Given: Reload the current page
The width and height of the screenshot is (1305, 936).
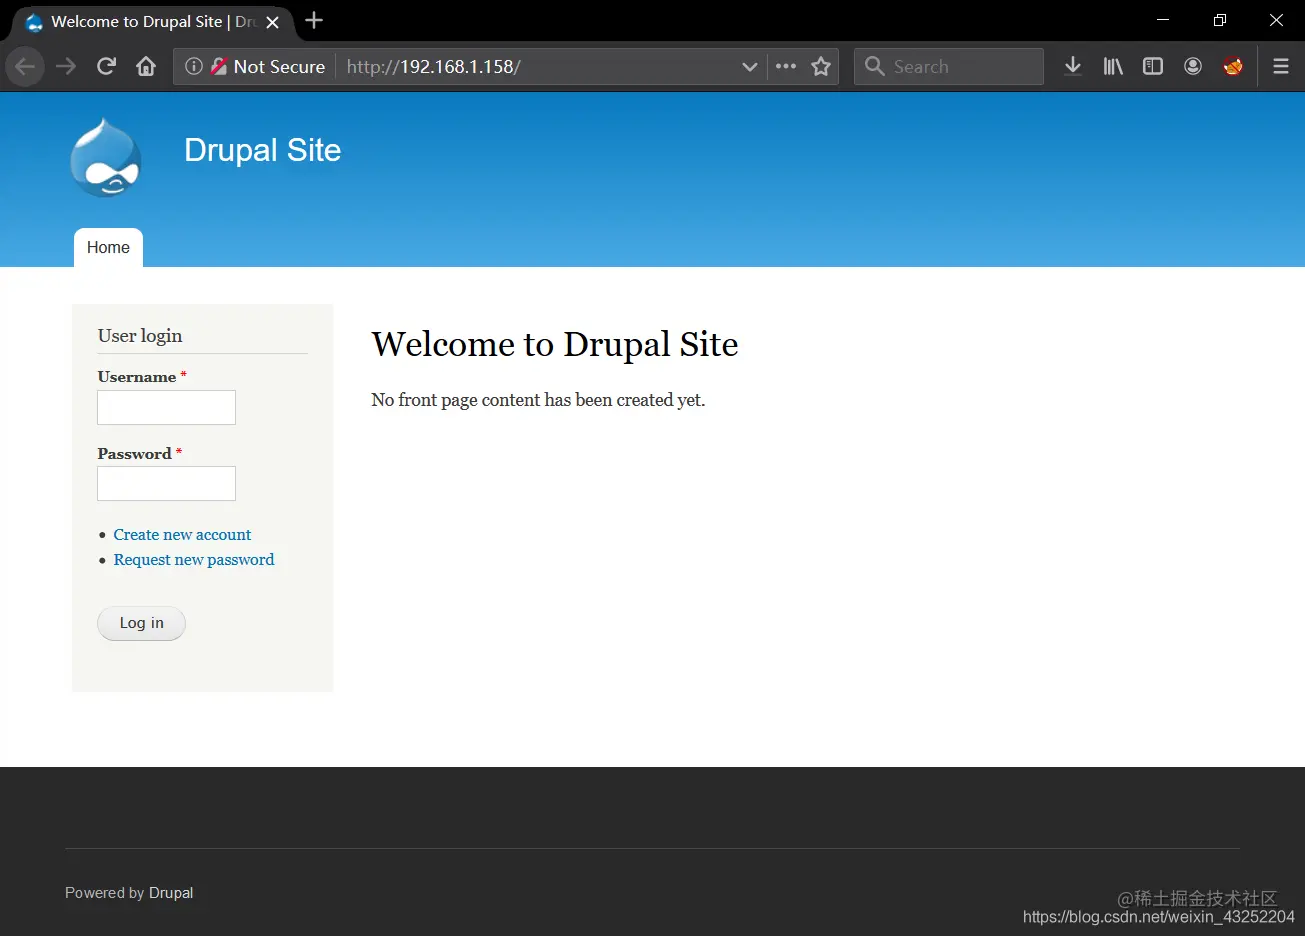Looking at the screenshot, I should pyautogui.click(x=106, y=67).
